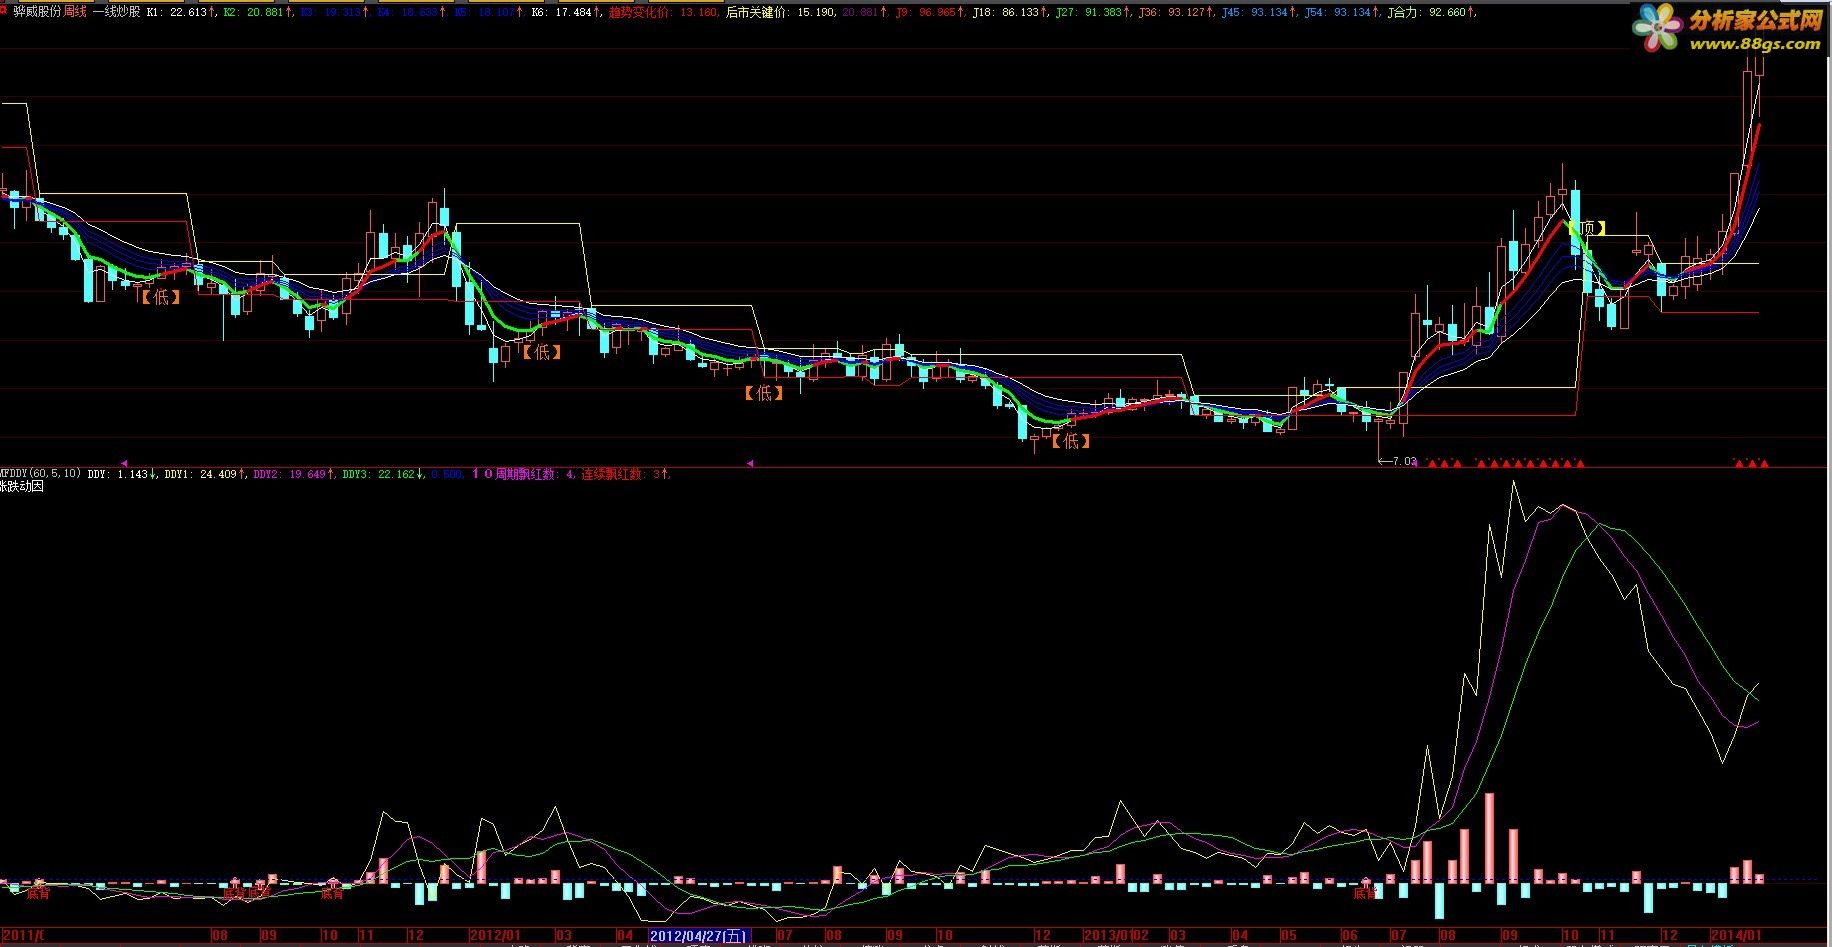Click the 后市关键价 15.190 readout

tap(780, 12)
